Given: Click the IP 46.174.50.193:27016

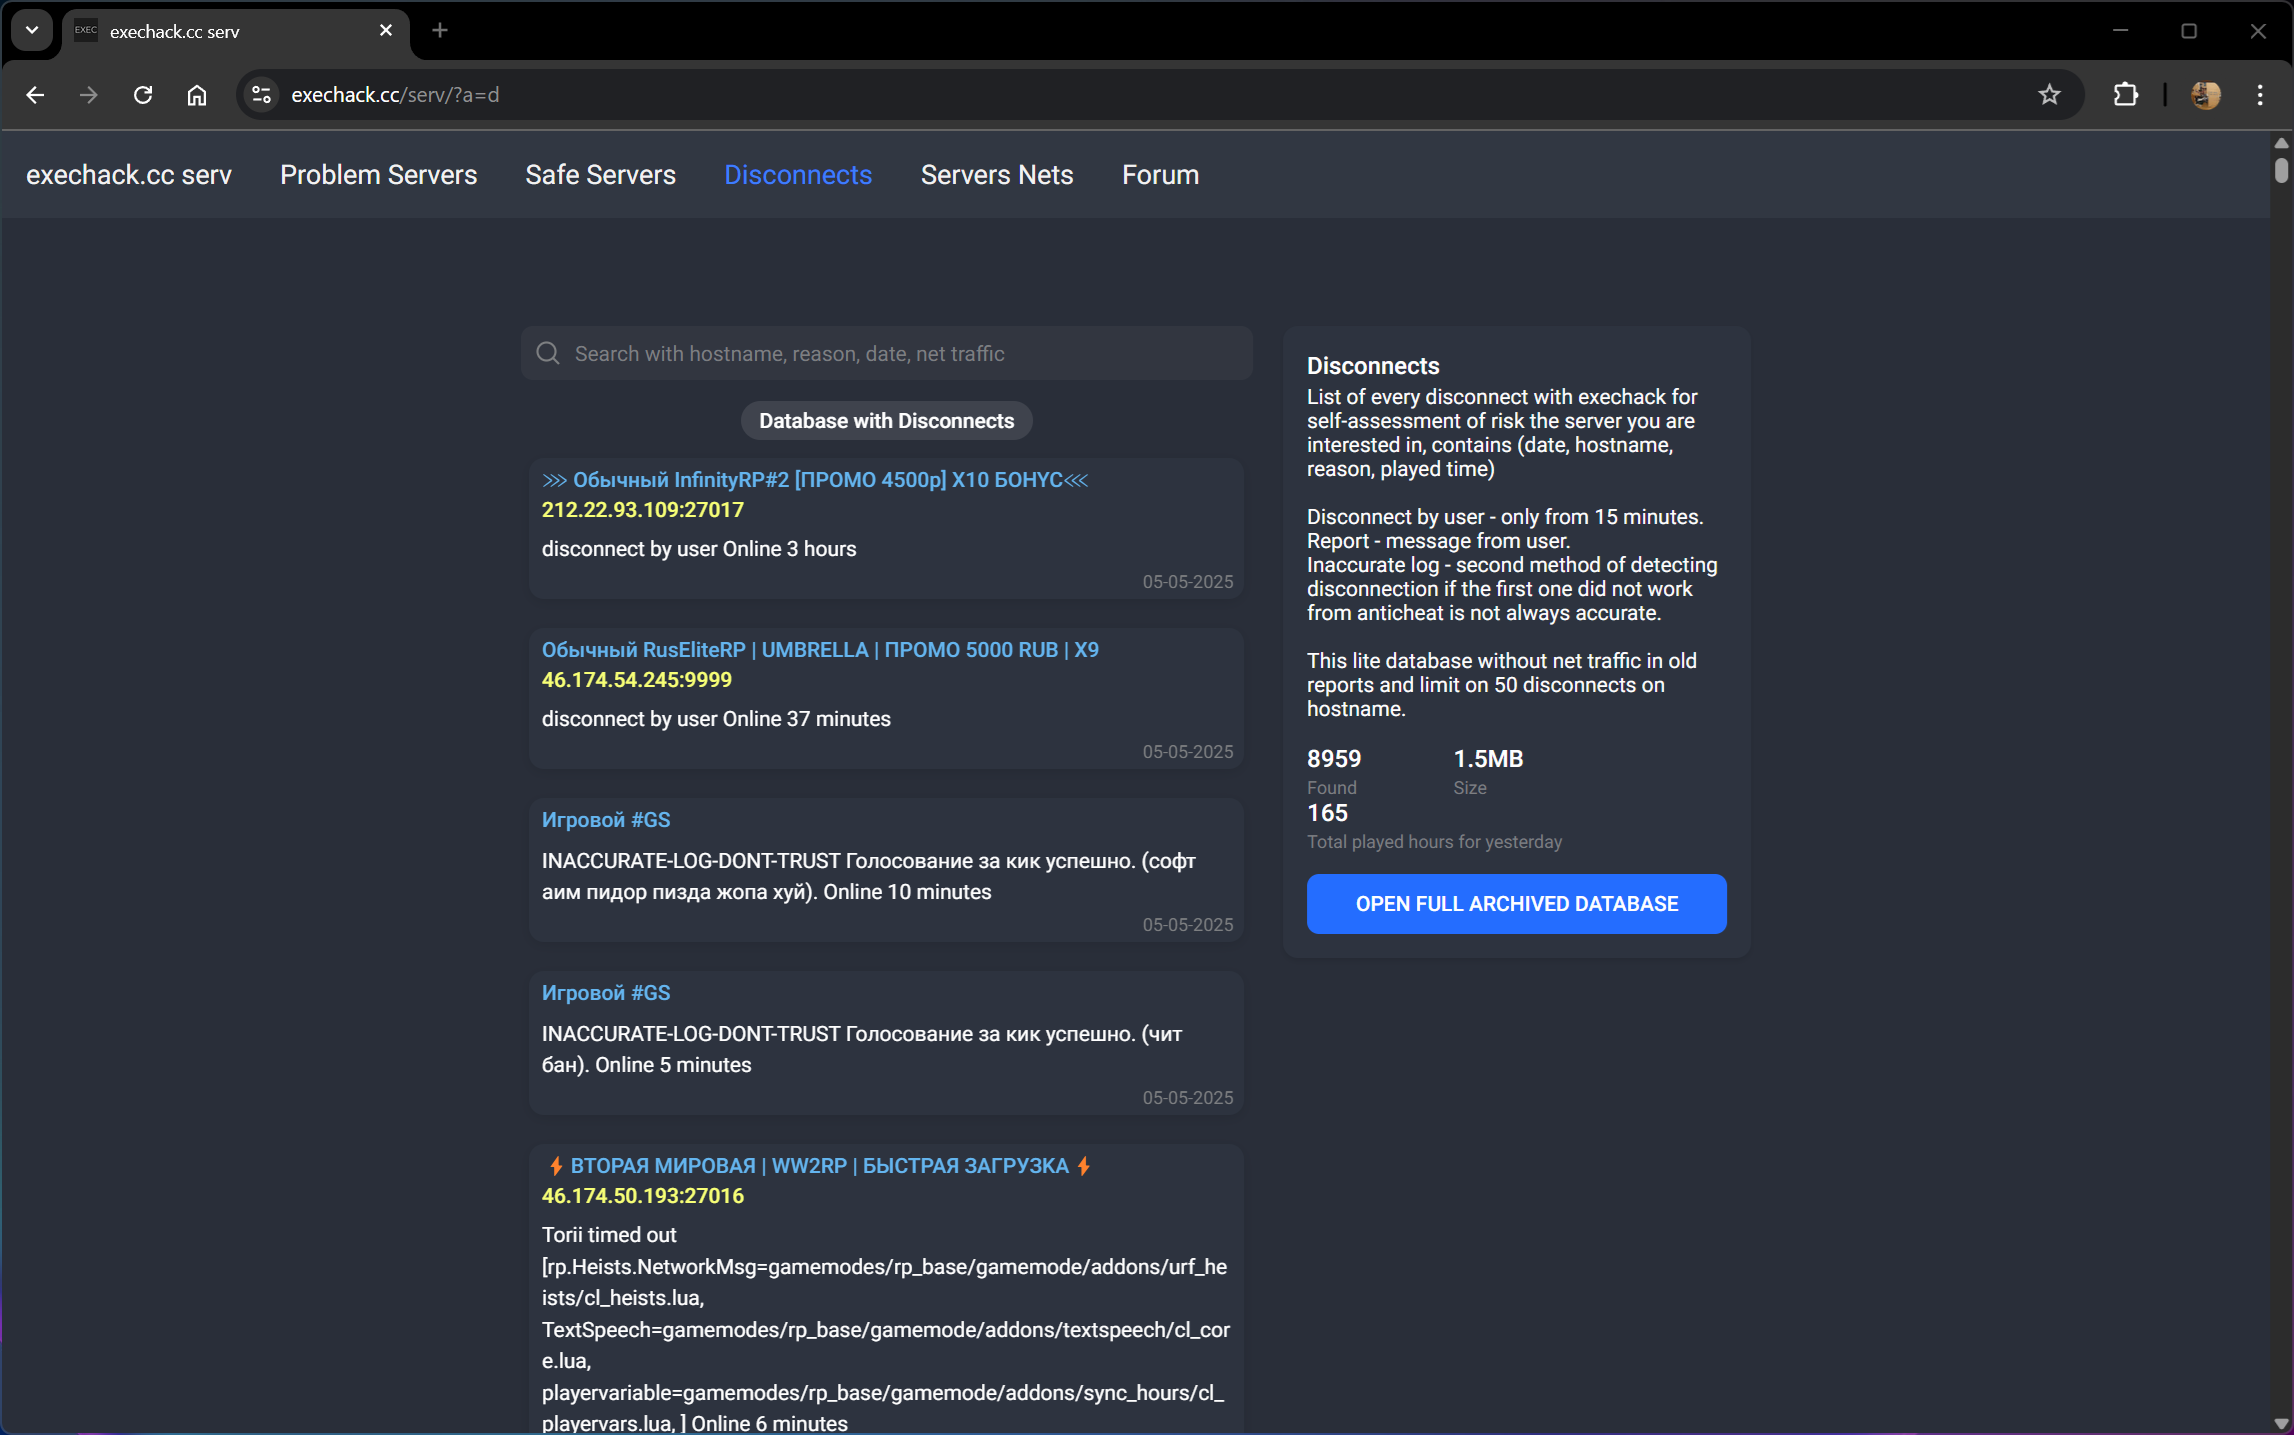Looking at the screenshot, I should click(643, 1196).
